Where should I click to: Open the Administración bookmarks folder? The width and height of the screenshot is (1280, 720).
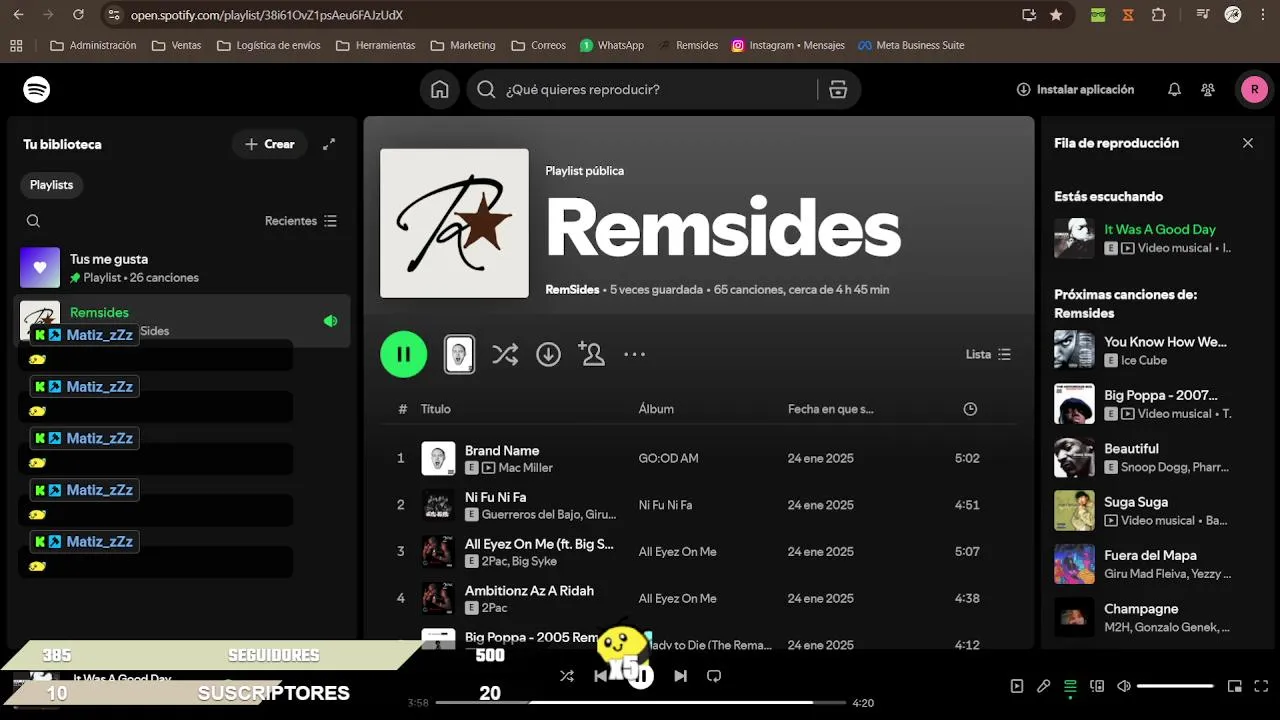[93, 45]
